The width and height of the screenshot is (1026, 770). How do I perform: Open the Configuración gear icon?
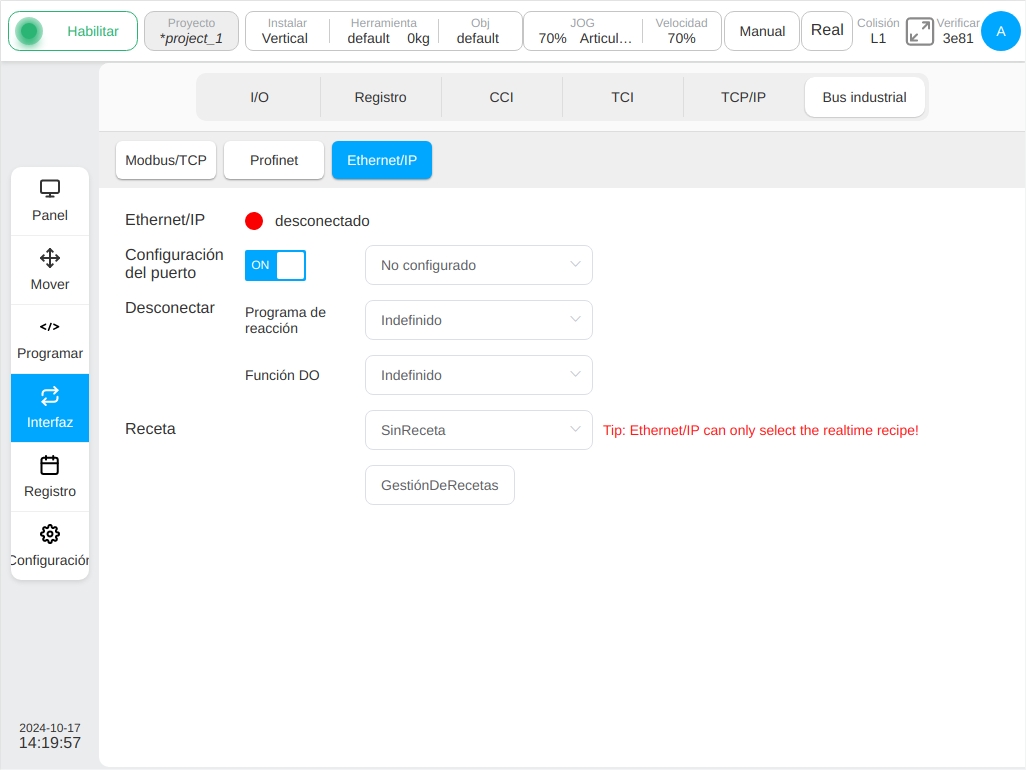pyautogui.click(x=50, y=534)
